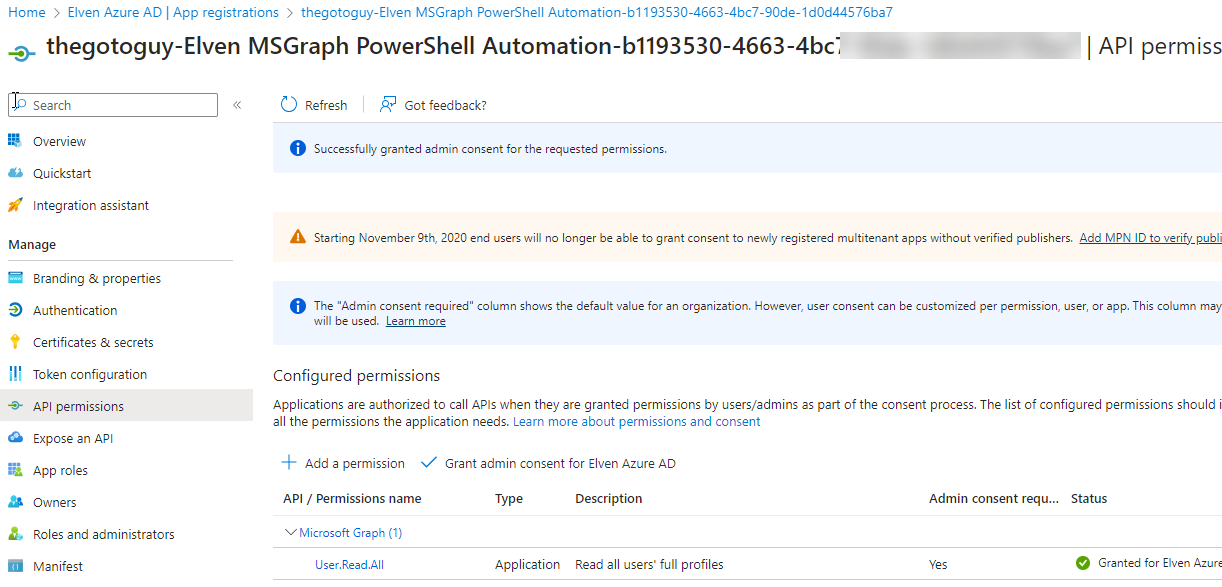Open Elven Azure AD | App registrations breadcrumb
1222x587 pixels.
pyautogui.click(x=173, y=12)
